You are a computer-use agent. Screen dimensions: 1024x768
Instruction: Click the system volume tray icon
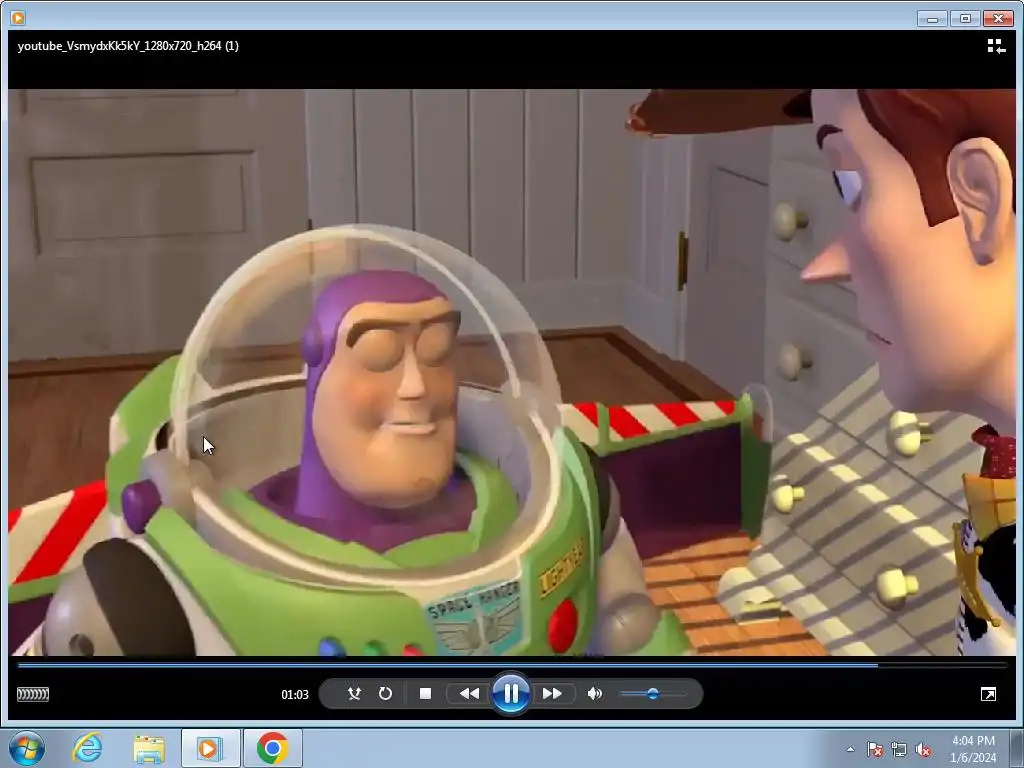click(x=923, y=749)
